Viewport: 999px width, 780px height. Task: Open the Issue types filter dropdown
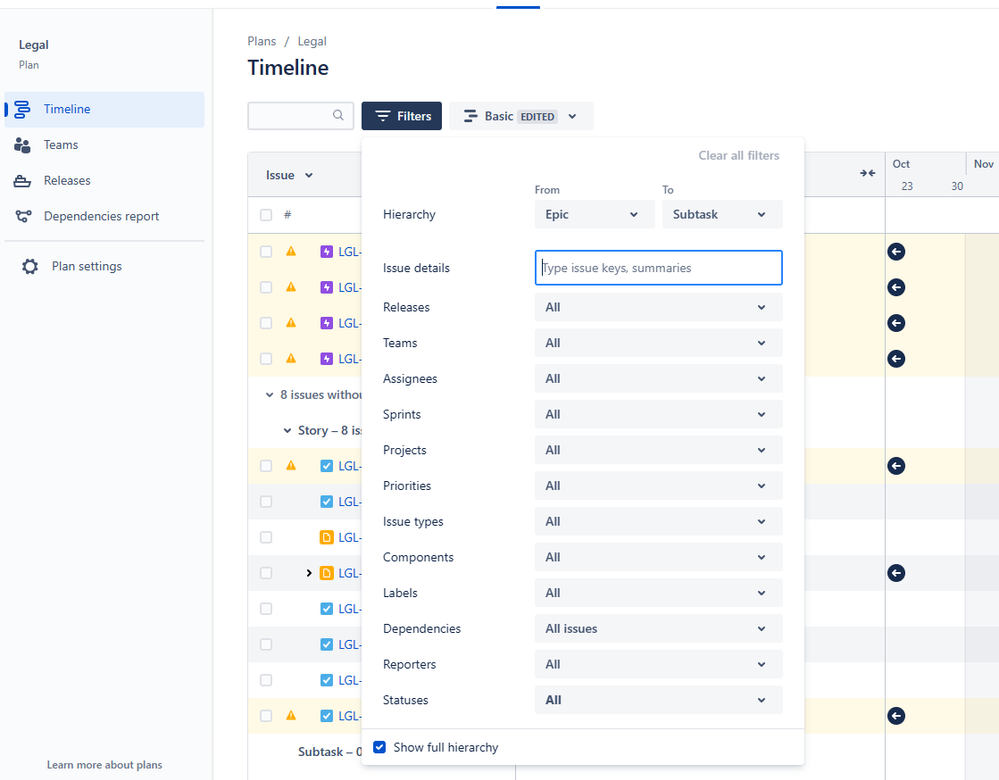pos(658,521)
